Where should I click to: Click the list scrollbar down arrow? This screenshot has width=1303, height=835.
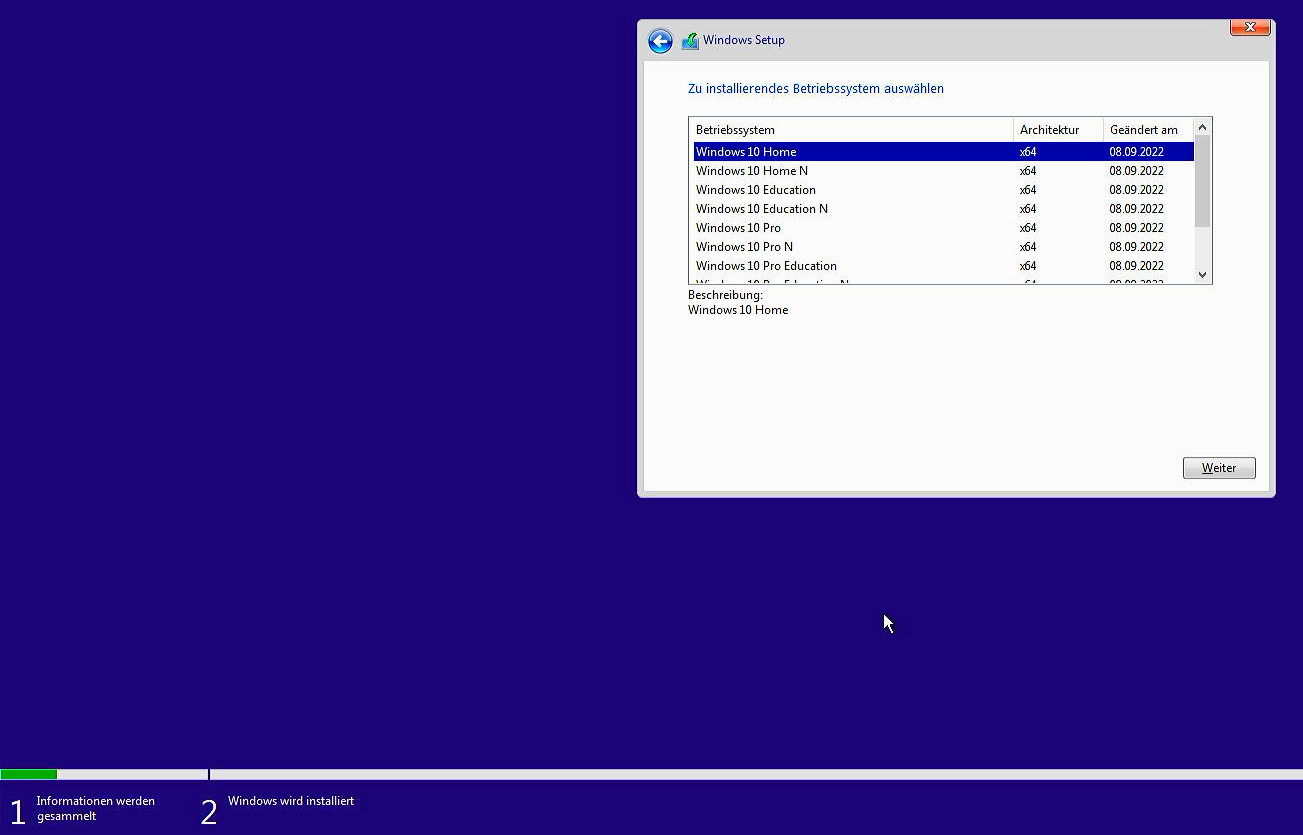point(1203,274)
